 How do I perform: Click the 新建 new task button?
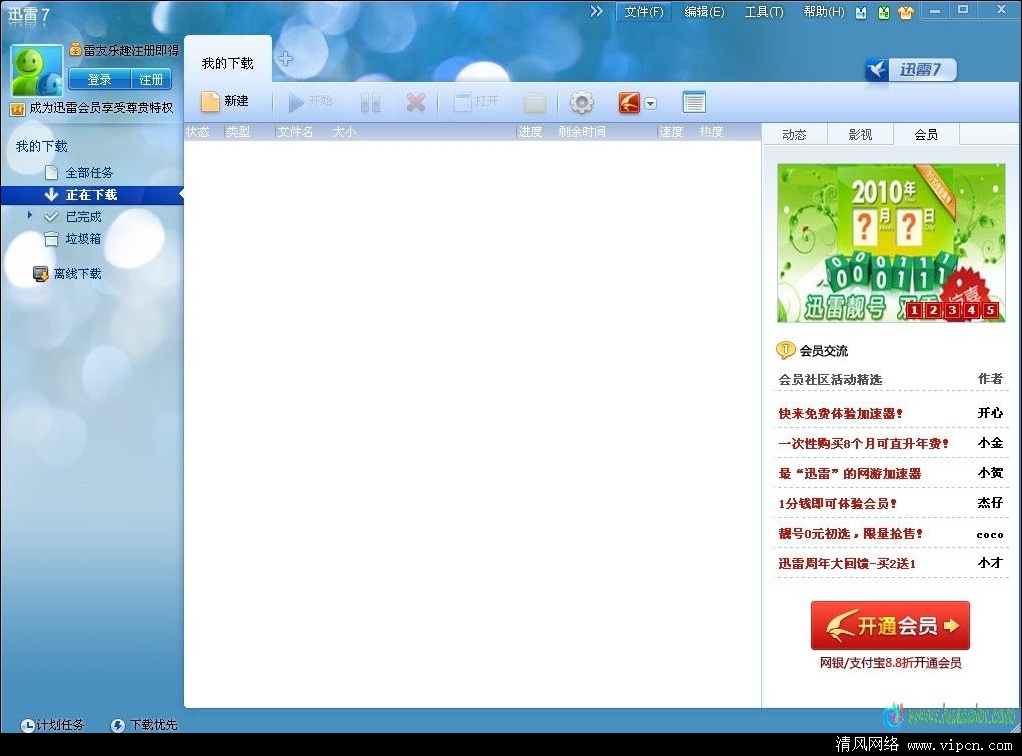[x=225, y=101]
